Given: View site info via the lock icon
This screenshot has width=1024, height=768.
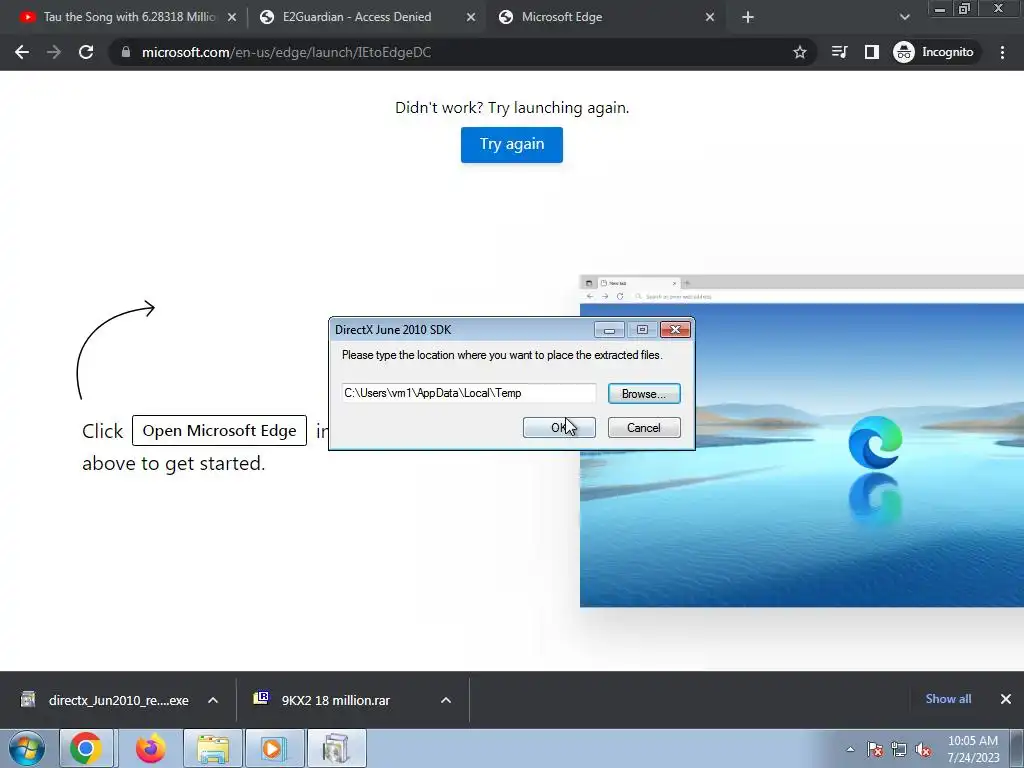Looking at the screenshot, I should [126, 52].
